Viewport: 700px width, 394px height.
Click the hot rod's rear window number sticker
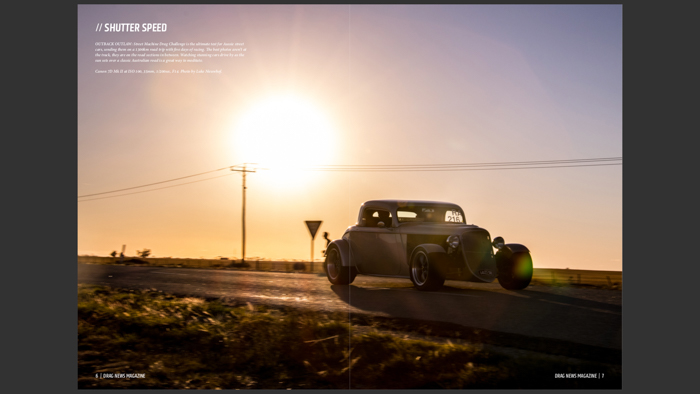454,216
